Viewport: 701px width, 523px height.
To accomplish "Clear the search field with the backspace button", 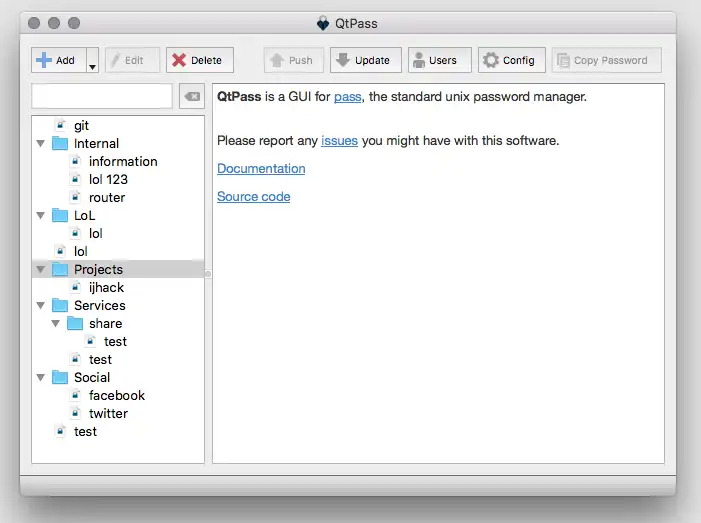I will pyautogui.click(x=192, y=96).
